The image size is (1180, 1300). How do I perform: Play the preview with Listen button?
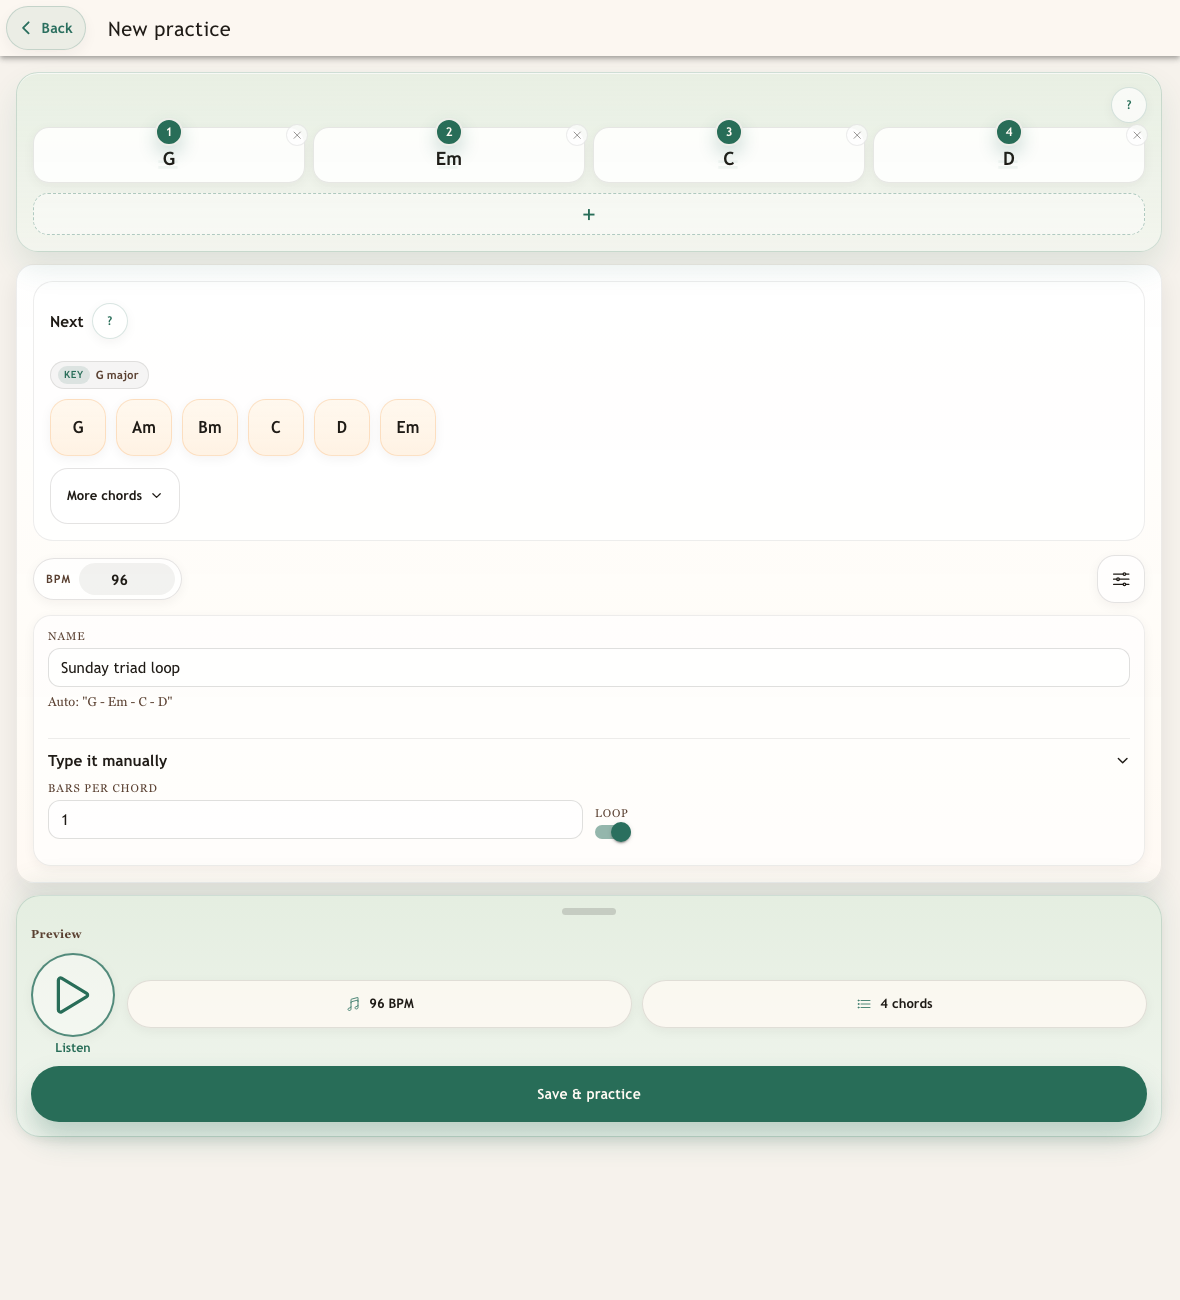point(73,995)
